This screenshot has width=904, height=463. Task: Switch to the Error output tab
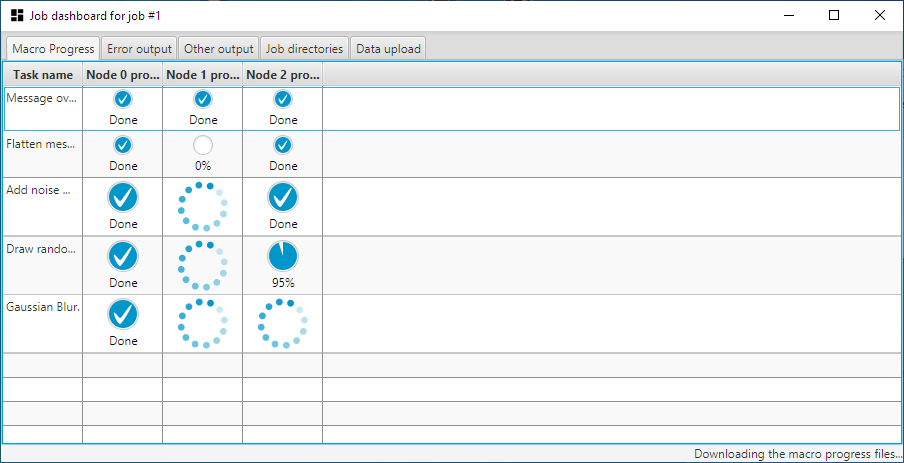pos(140,49)
